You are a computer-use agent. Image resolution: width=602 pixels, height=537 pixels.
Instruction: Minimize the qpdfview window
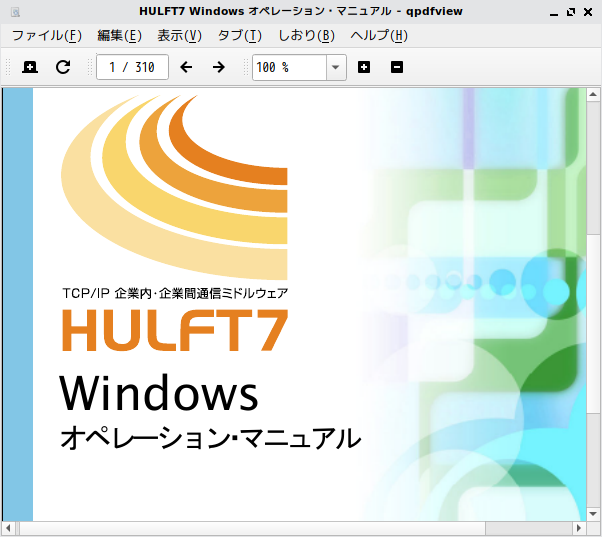554,13
